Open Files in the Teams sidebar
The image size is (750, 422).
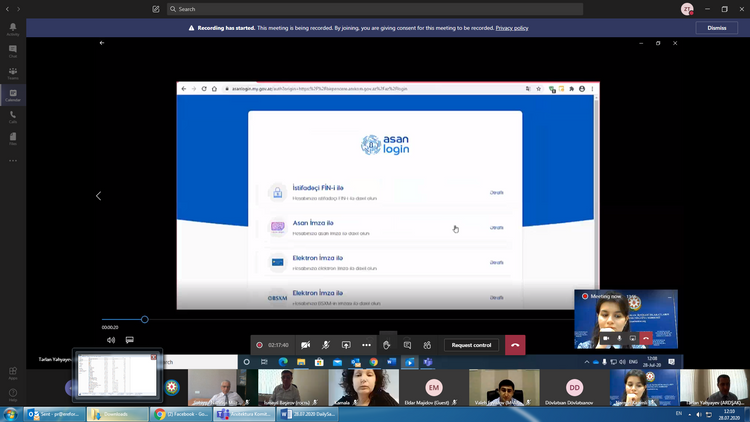(x=13, y=139)
